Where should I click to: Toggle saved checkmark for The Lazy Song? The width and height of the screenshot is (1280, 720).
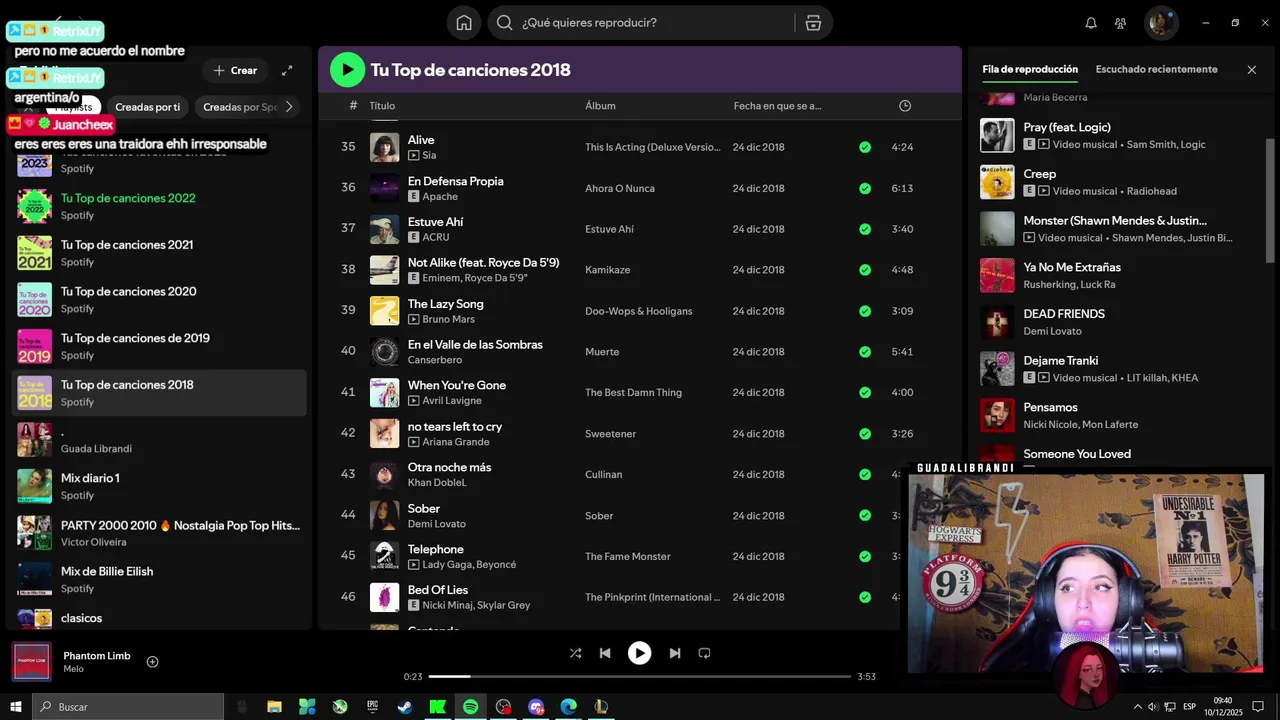coord(865,311)
